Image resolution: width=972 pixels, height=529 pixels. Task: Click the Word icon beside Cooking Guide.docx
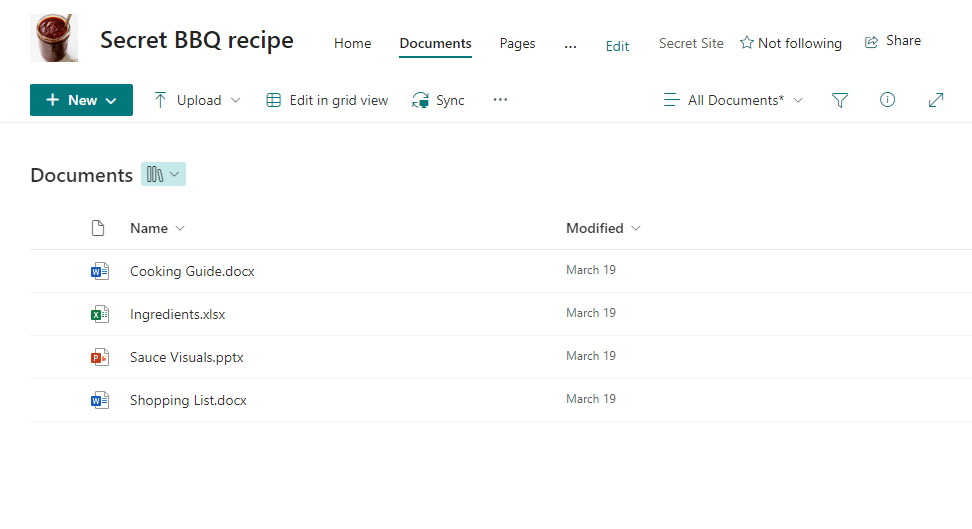pyautogui.click(x=99, y=271)
